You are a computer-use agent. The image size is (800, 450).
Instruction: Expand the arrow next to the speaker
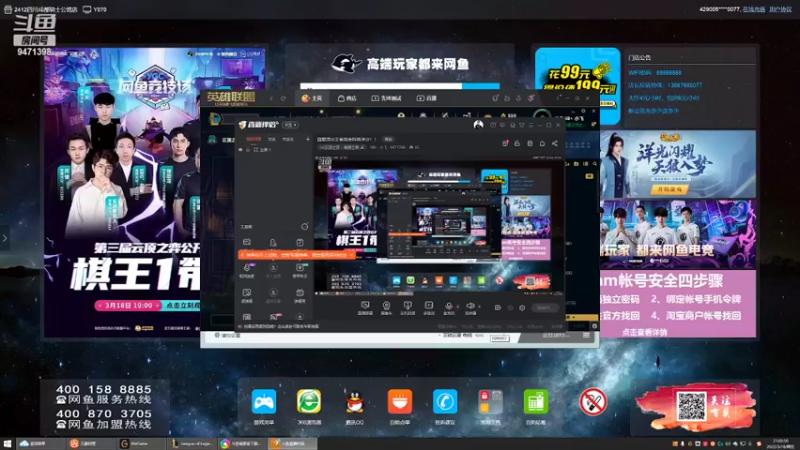click(479, 306)
